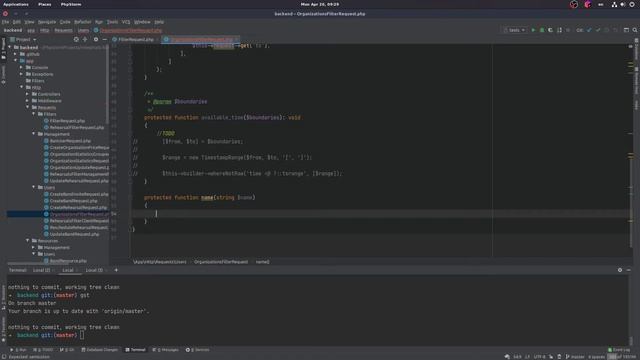Click the open-in-window icon left of search
Screen dimensions: 640x360
(x=626, y=30)
